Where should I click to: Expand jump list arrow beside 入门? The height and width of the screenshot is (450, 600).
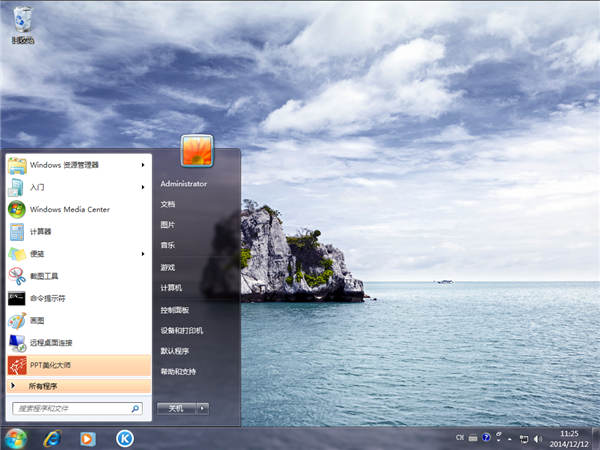pos(143,187)
